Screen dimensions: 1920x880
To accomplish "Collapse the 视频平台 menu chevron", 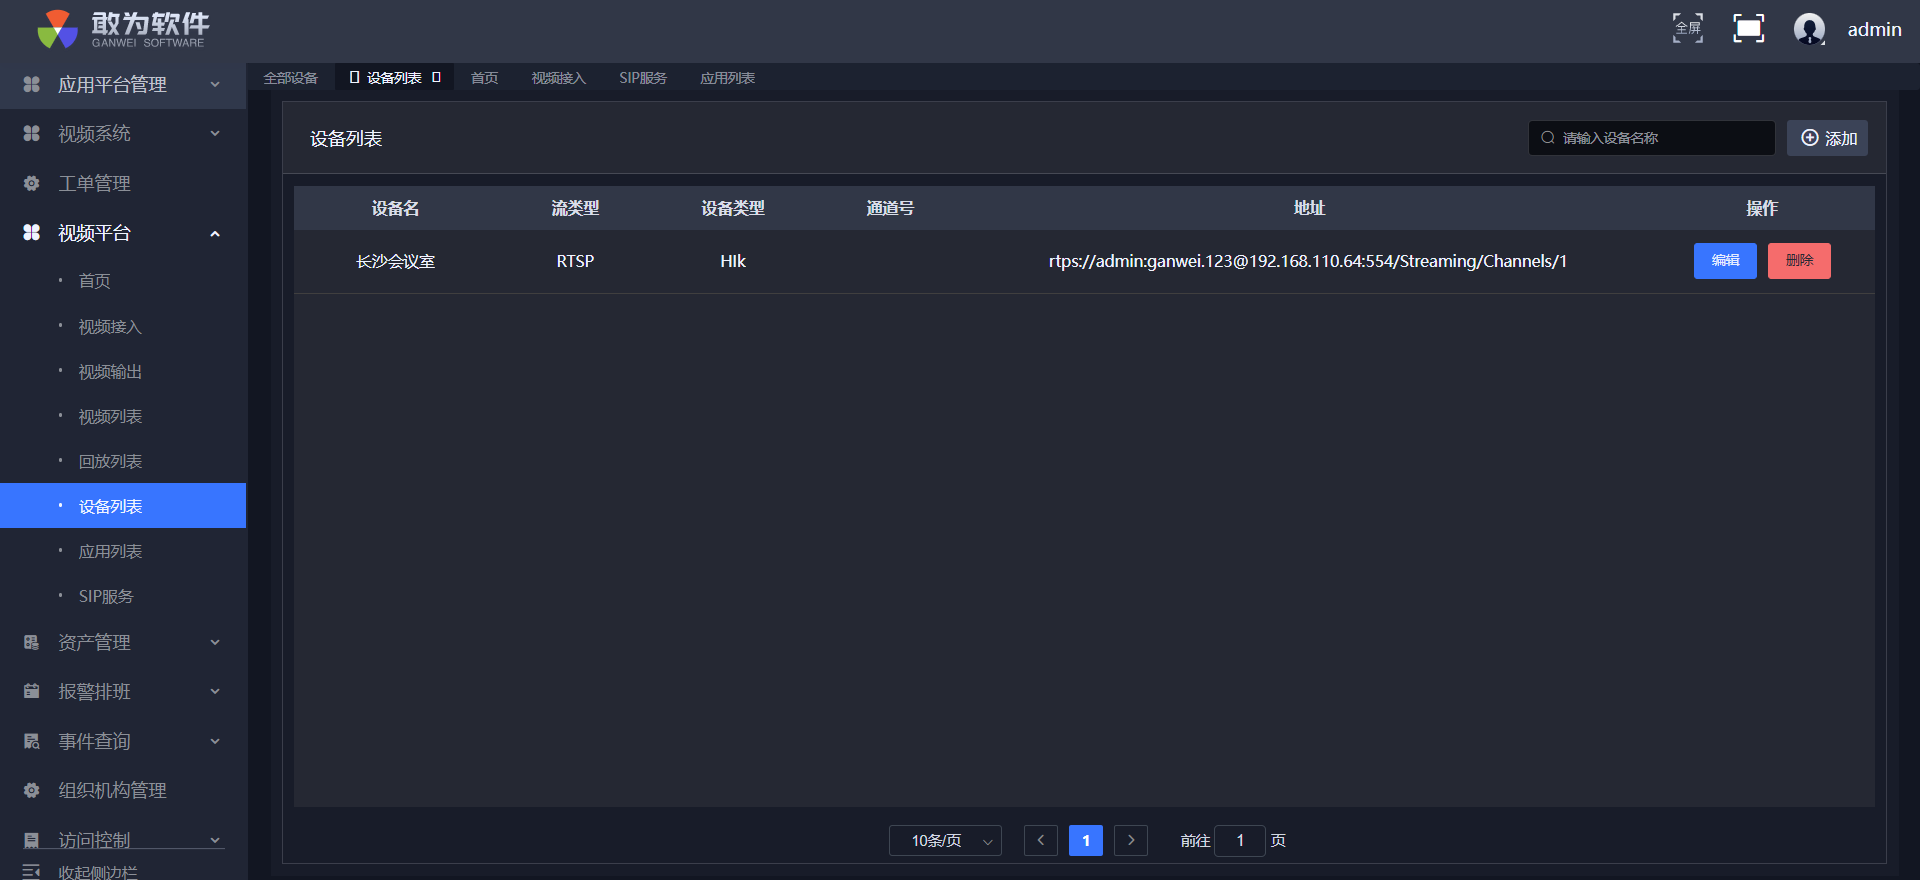I will [x=214, y=233].
